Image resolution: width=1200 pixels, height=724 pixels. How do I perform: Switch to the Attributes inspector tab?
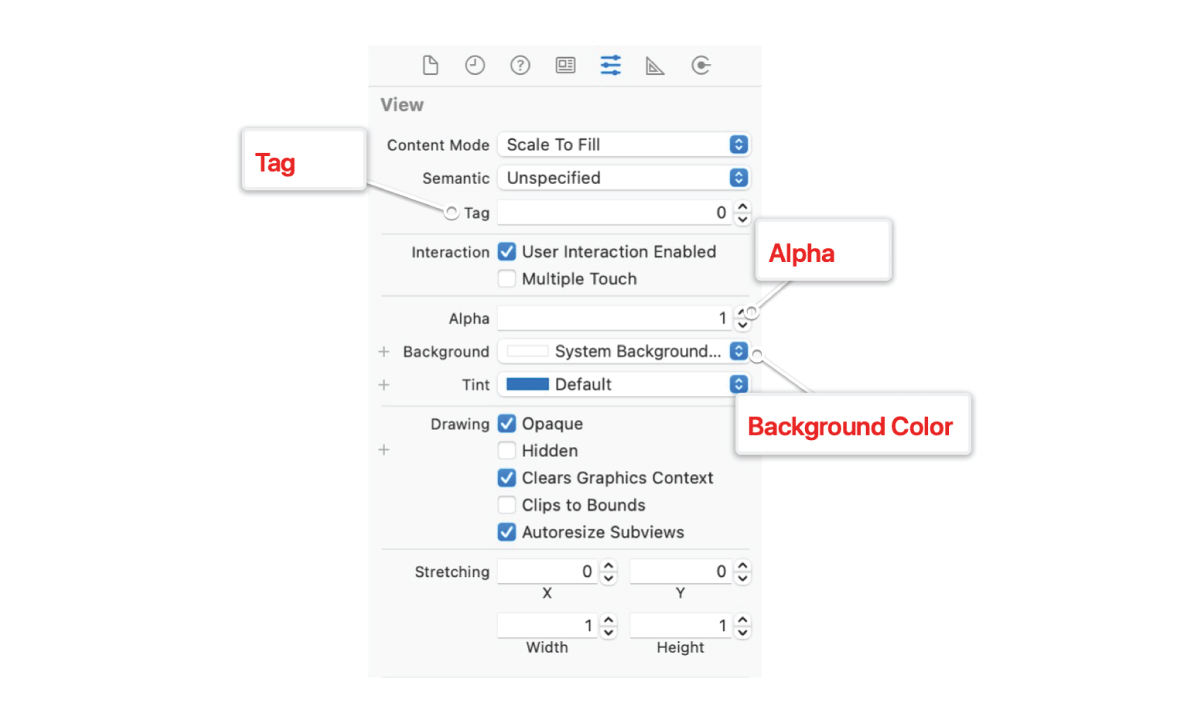tap(610, 65)
